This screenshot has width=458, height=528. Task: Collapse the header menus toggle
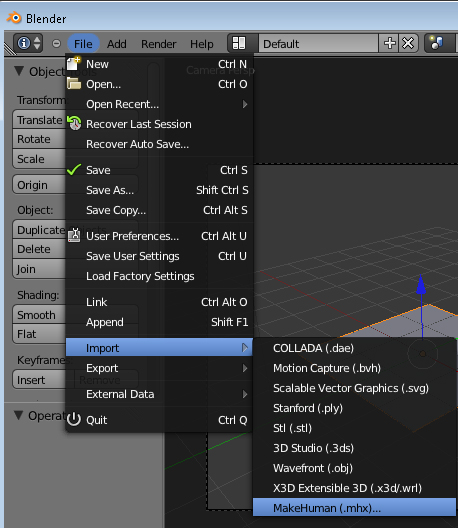(x=57, y=43)
